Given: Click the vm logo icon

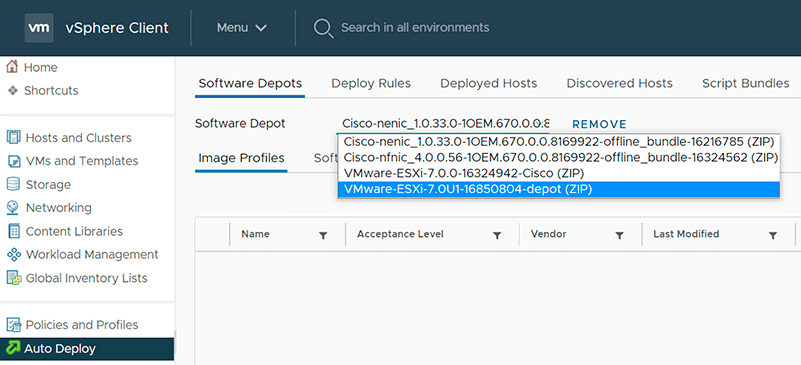Looking at the screenshot, I should (39, 28).
